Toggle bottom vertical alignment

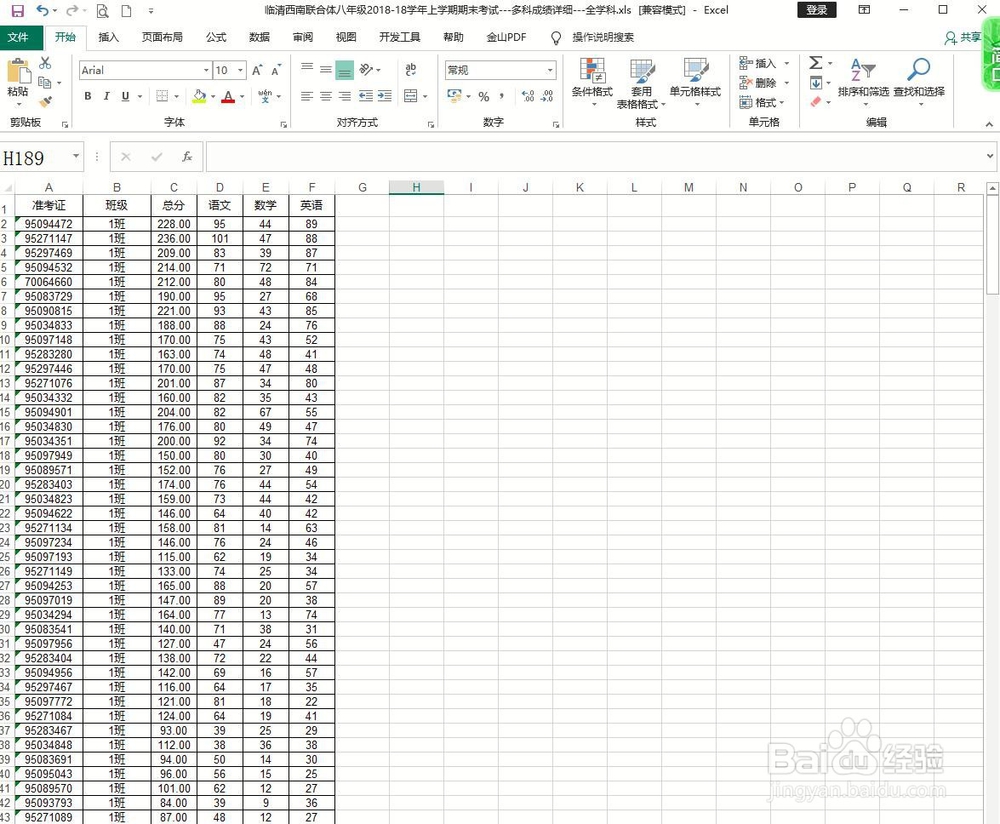344,70
